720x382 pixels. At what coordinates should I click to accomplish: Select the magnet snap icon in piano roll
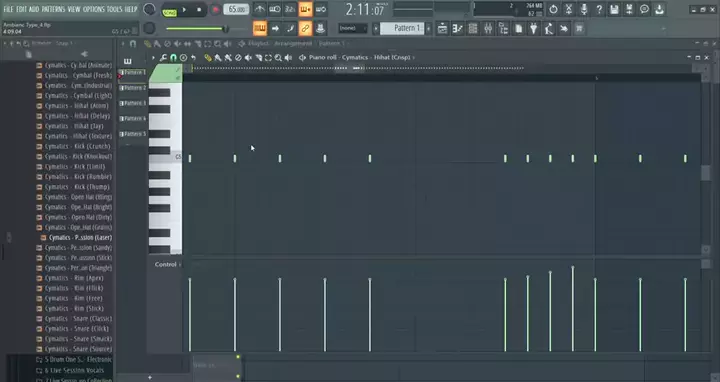coord(173,57)
